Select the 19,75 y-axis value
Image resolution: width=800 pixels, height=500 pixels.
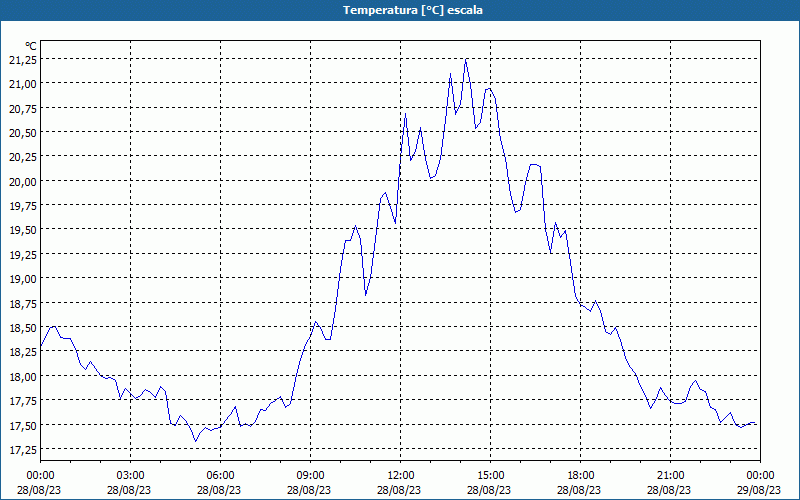(23, 206)
